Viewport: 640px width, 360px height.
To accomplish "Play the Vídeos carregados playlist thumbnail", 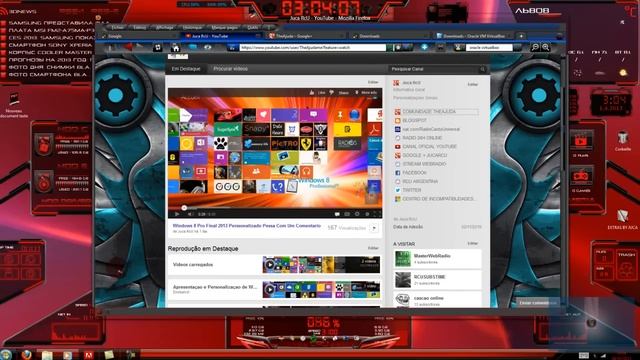I will point(321,264).
